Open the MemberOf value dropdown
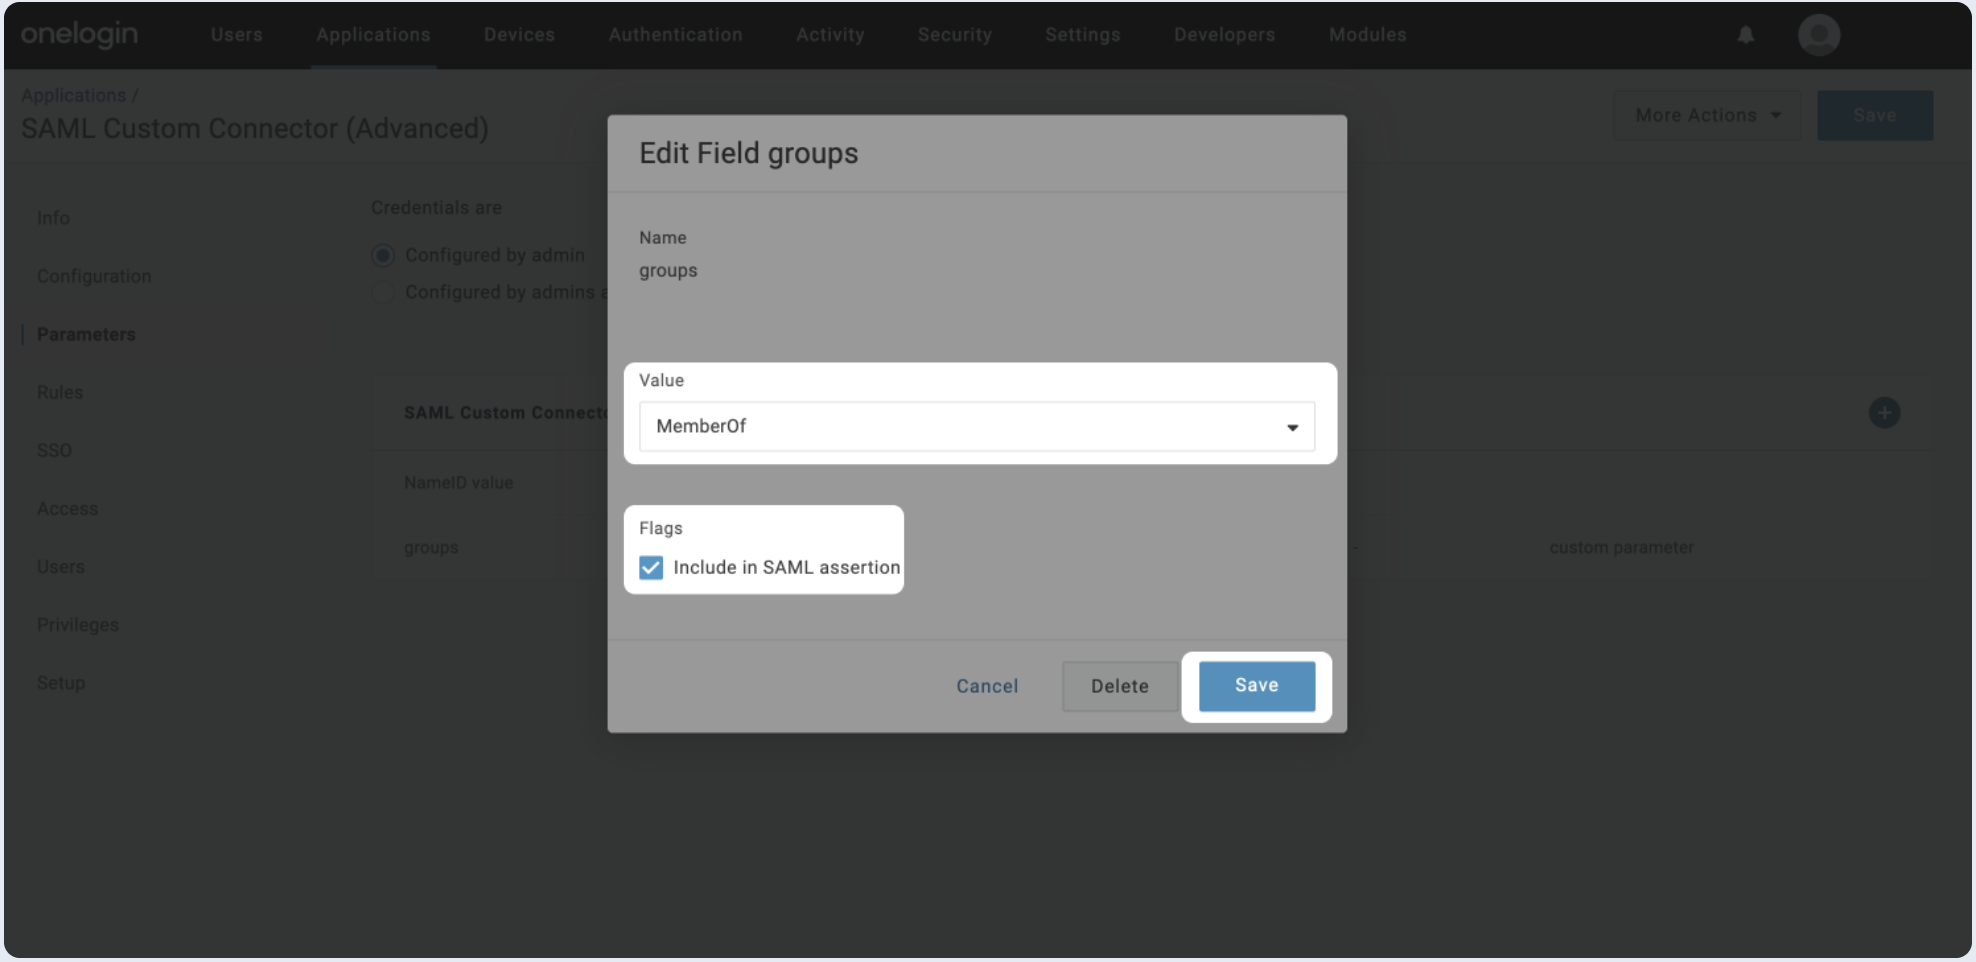 pos(976,427)
